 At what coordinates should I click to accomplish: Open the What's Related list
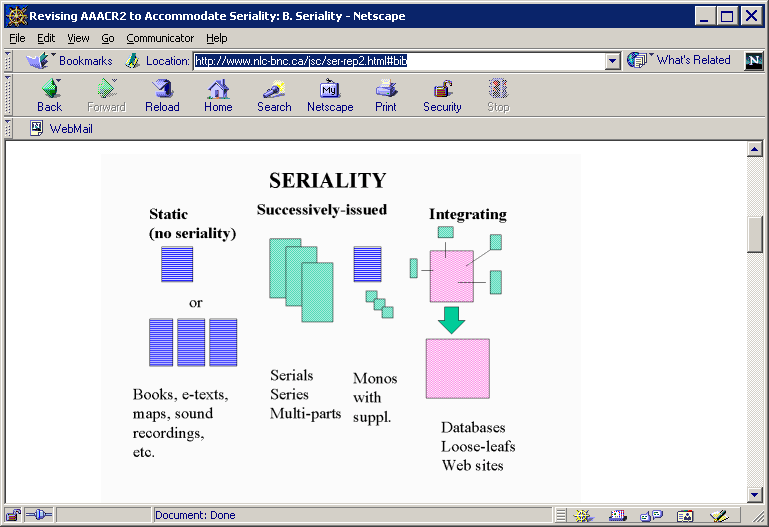(679, 60)
